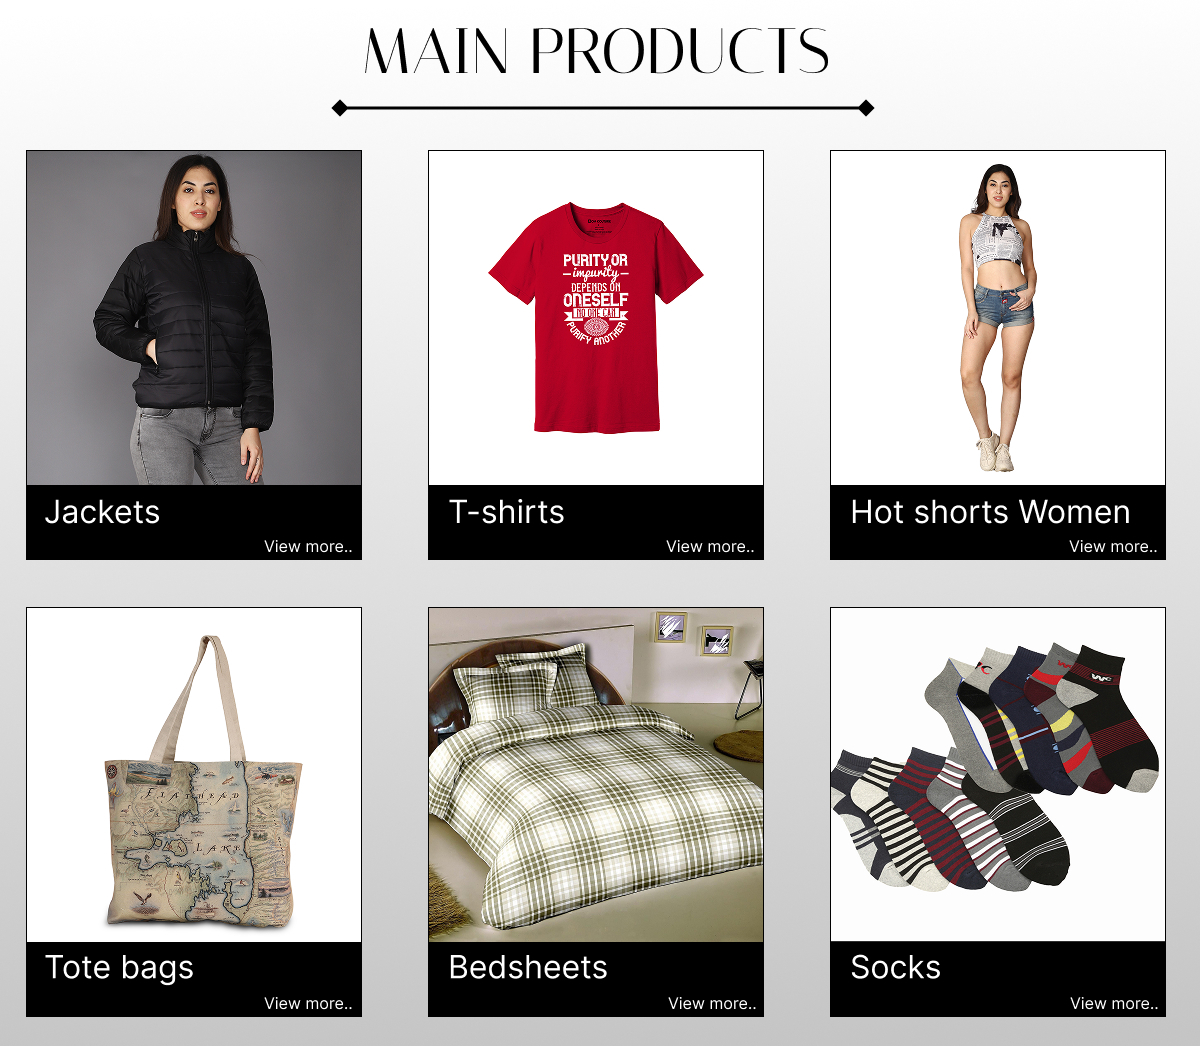Viewport: 1200px width, 1046px height.
Task: Click 'View more..' under Hot shorts Women
Action: pos(1113,547)
